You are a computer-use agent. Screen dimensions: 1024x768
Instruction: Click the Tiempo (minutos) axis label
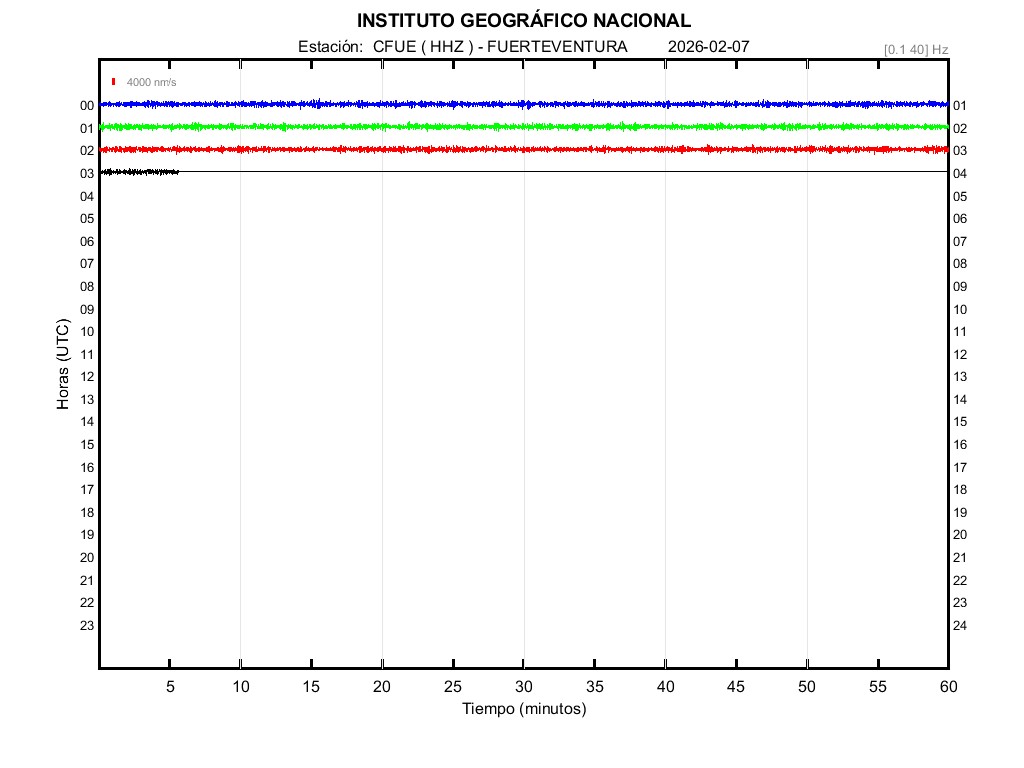coord(523,709)
